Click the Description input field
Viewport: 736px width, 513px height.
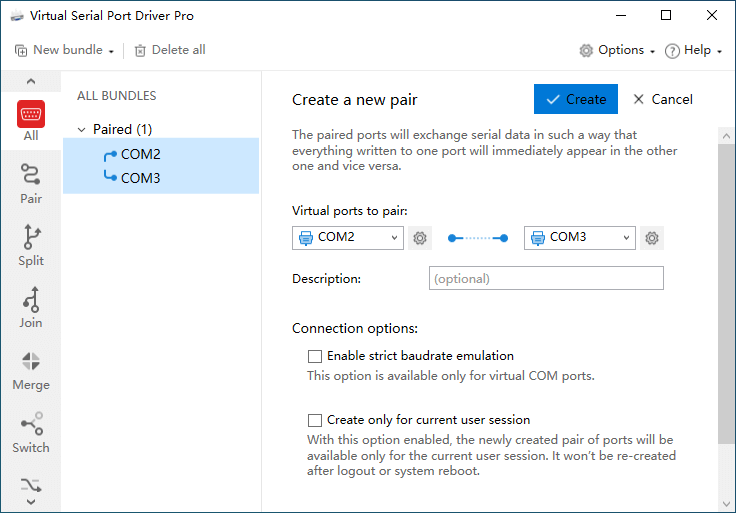coord(546,278)
